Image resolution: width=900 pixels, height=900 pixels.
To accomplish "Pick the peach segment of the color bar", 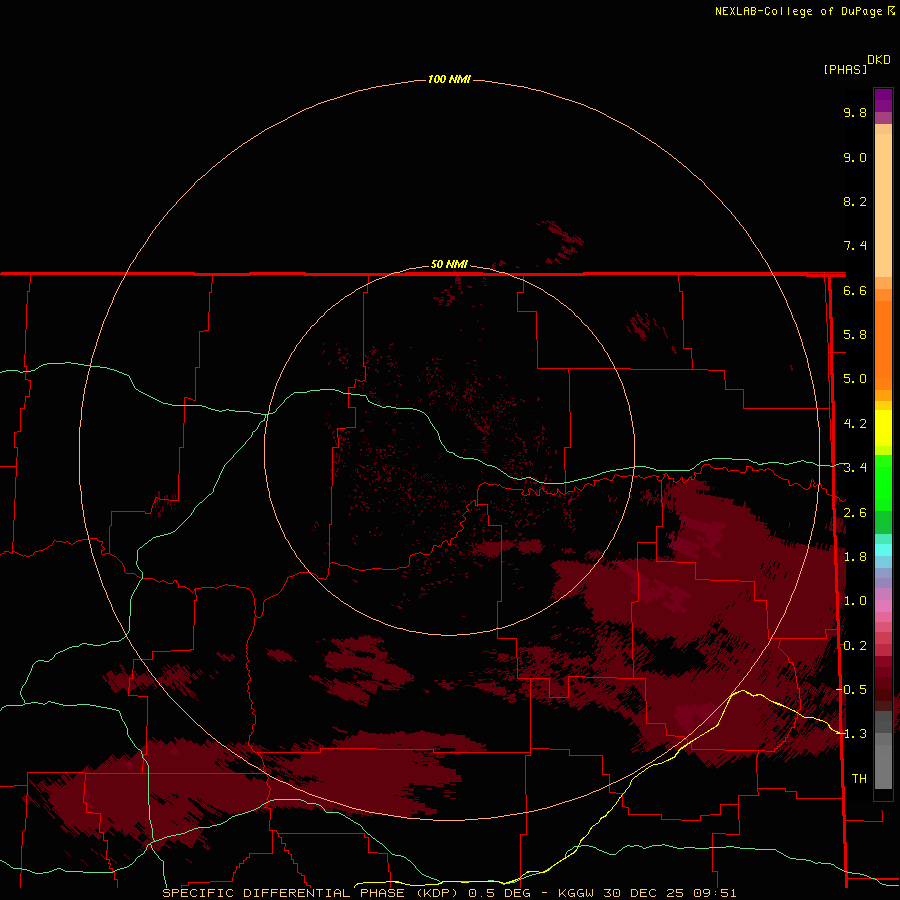I will [x=883, y=205].
